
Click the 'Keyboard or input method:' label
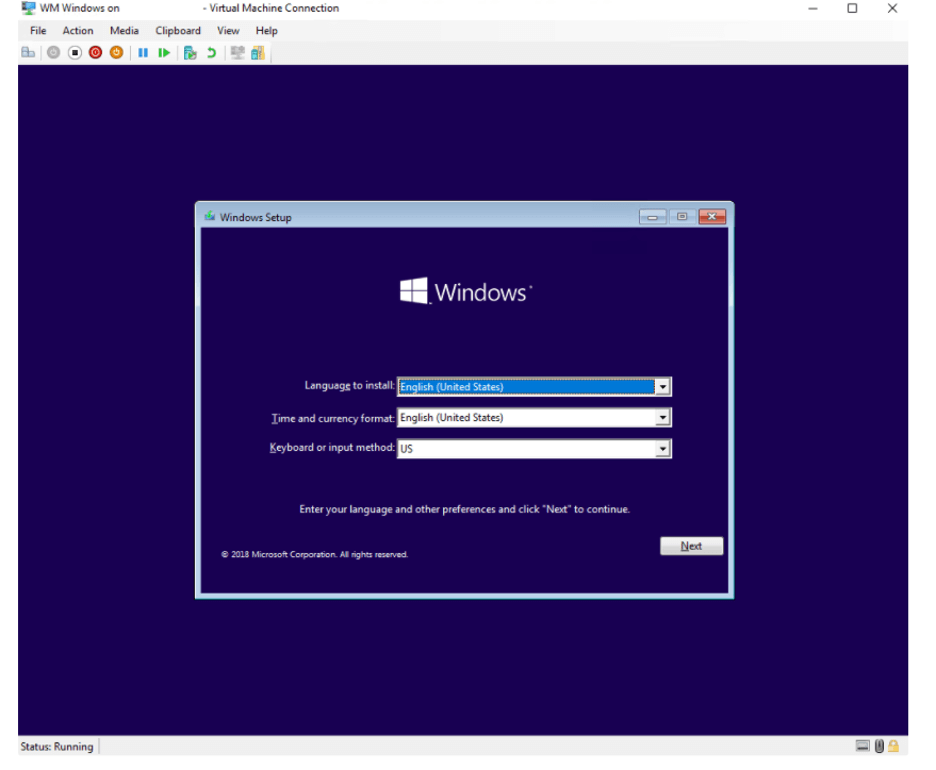pyautogui.click(x=332, y=447)
